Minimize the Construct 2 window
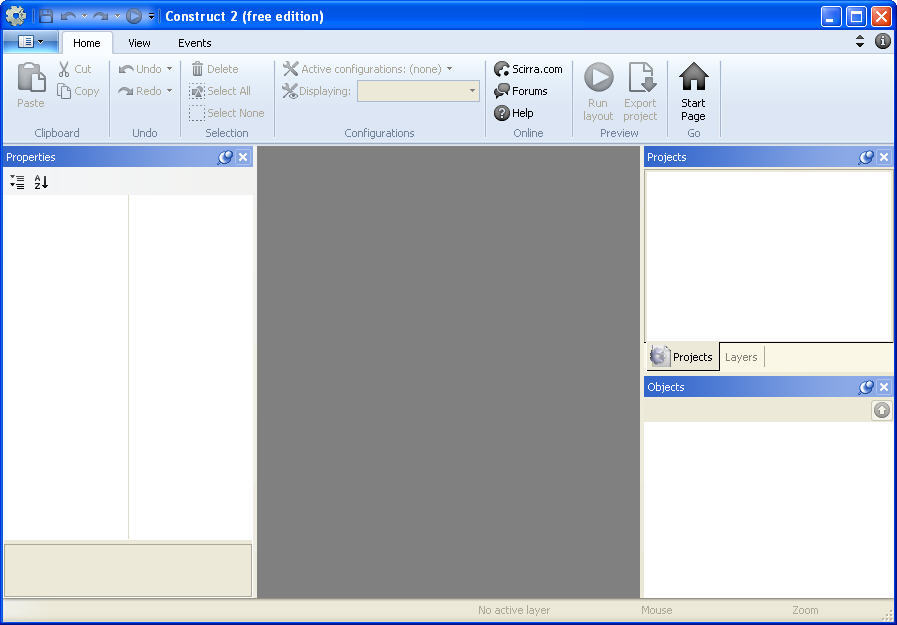 pyautogui.click(x=831, y=16)
